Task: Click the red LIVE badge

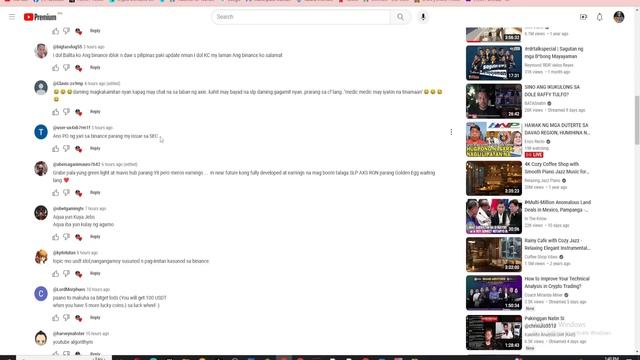Action: click(534, 155)
